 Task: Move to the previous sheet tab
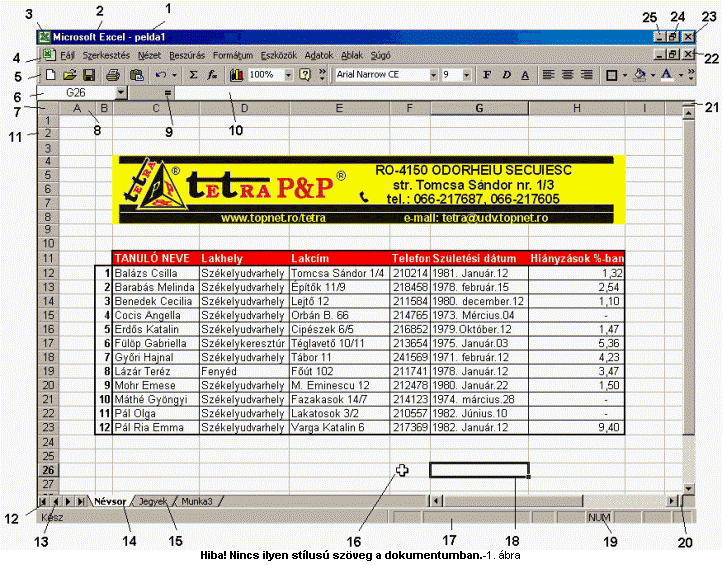pyautogui.click(x=55, y=501)
